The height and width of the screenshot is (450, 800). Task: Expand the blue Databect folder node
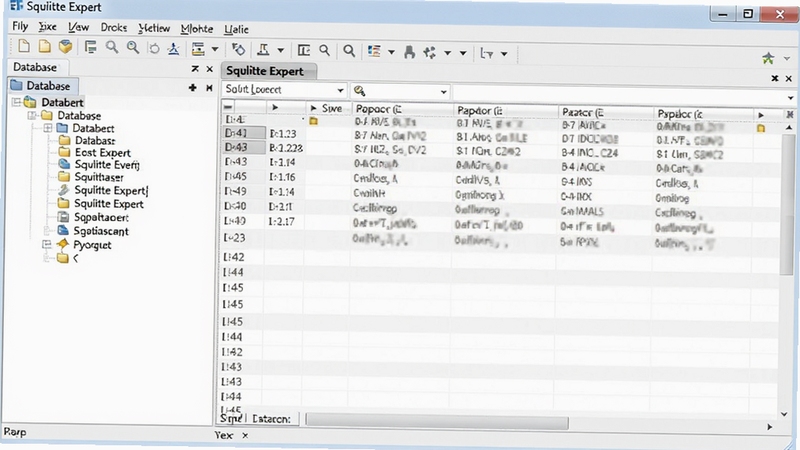point(48,128)
